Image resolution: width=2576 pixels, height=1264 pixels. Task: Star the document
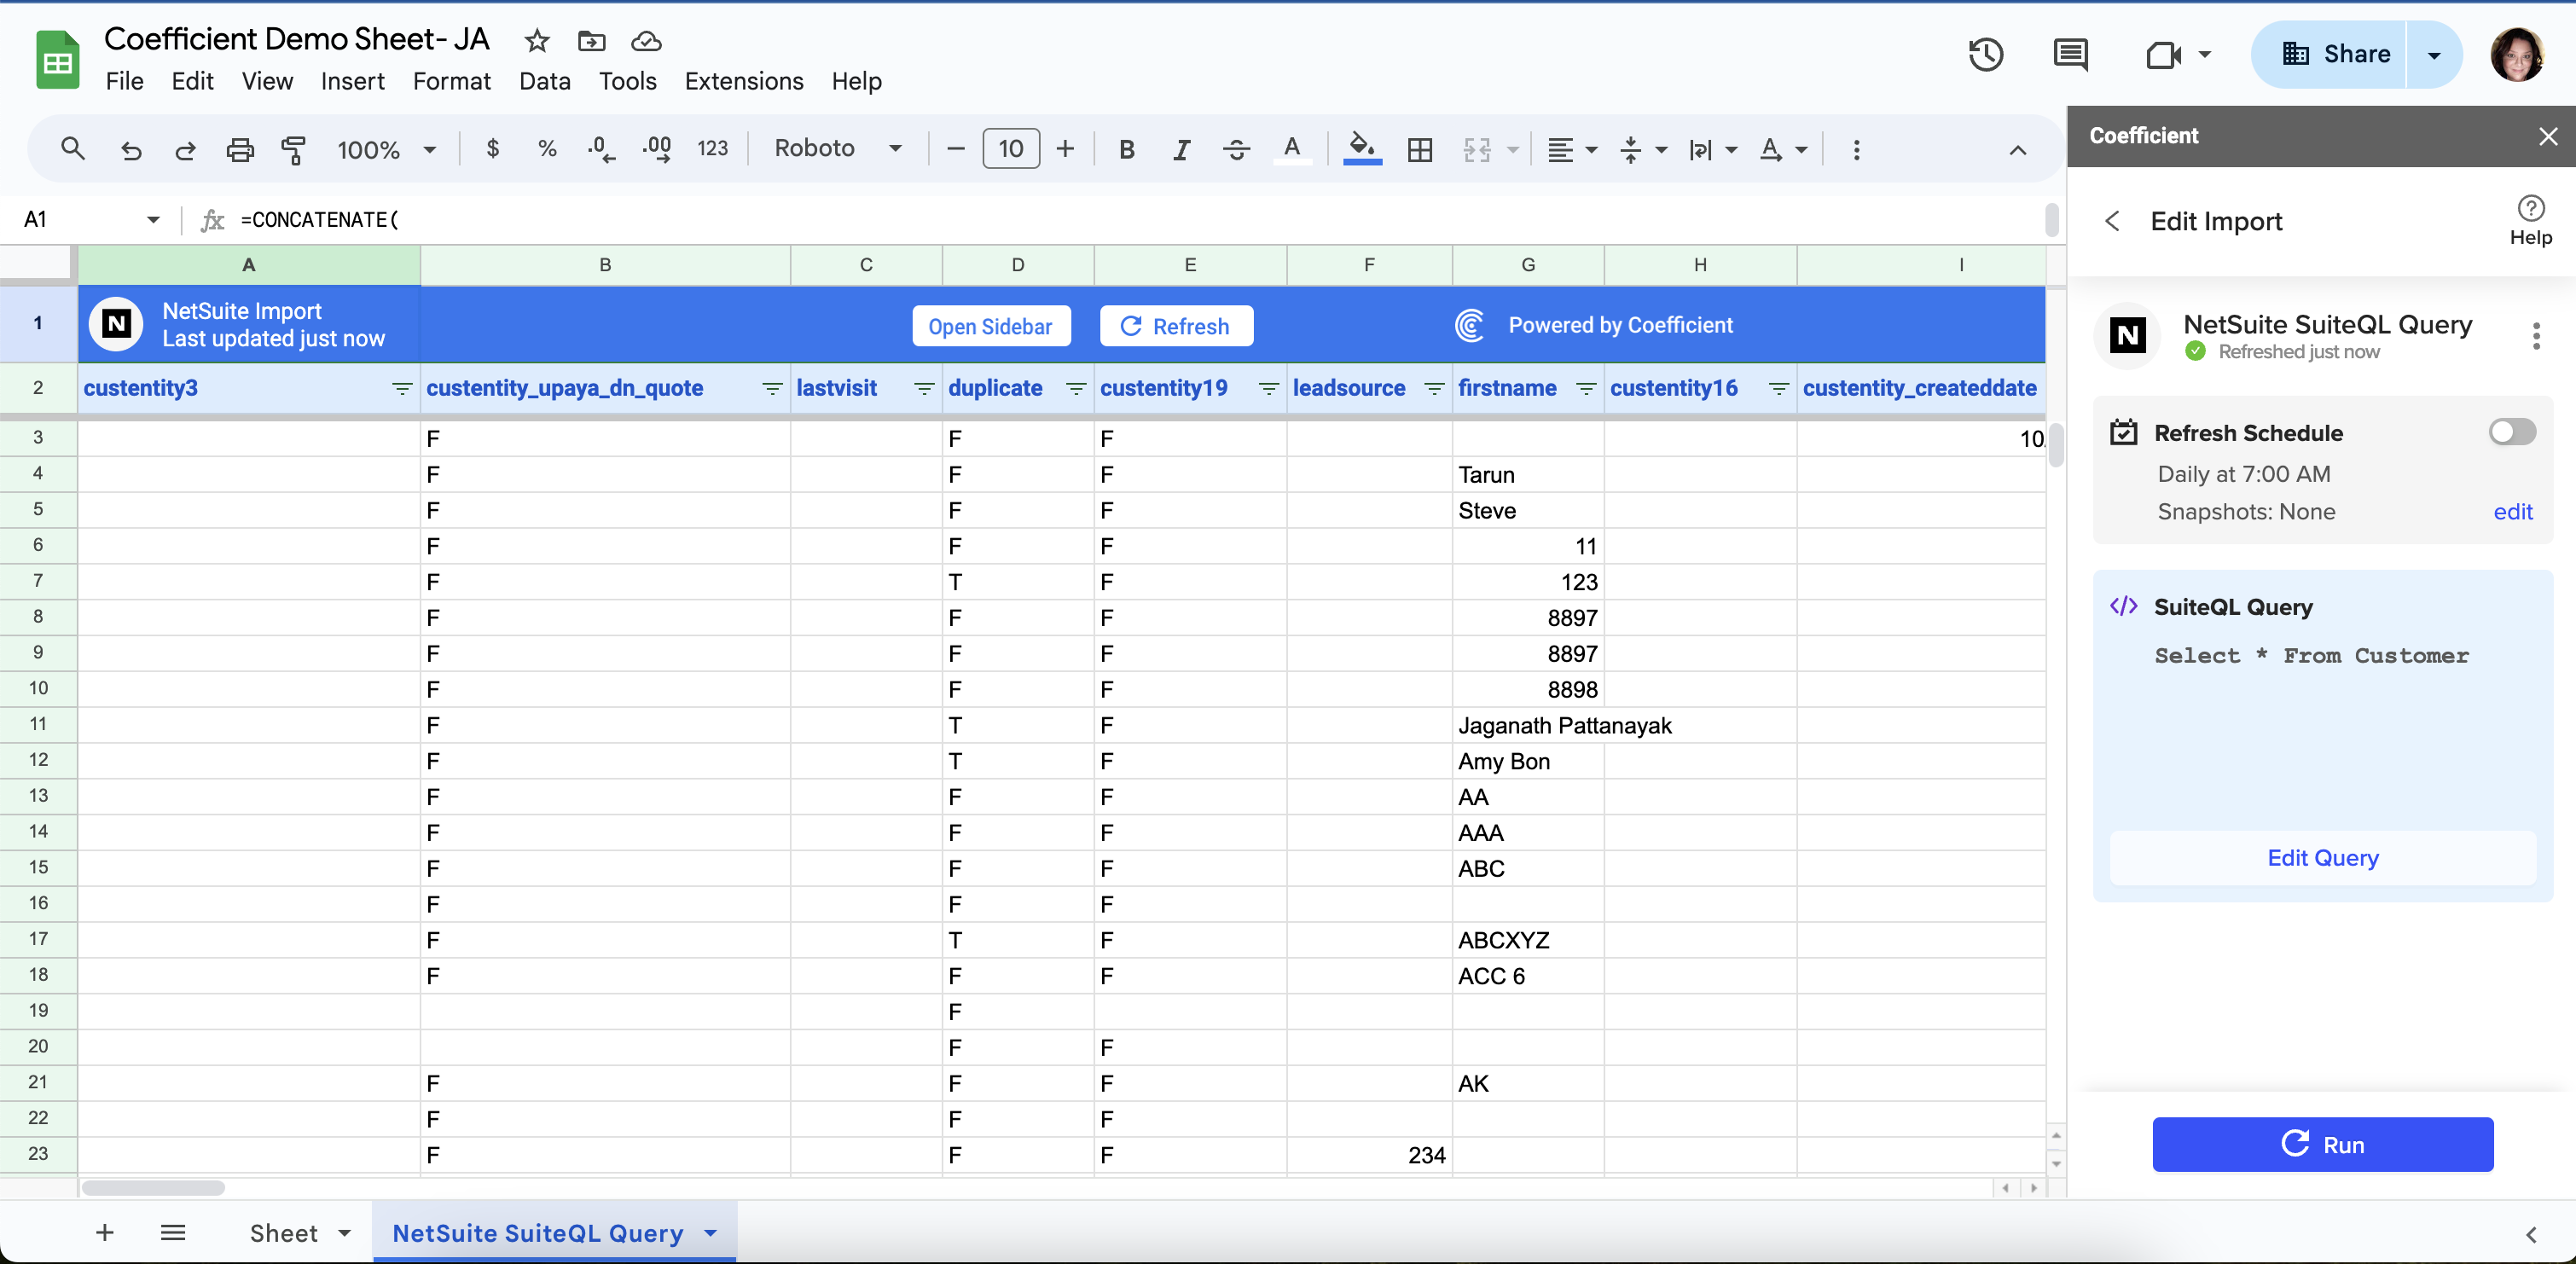(x=537, y=41)
